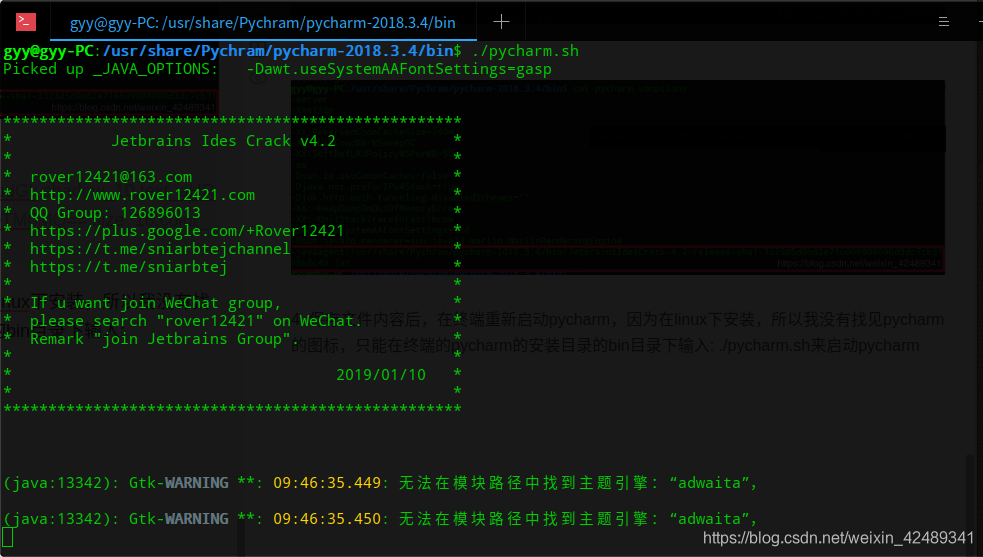Open the terminal hamburger menu
This screenshot has height=557, width=983.
coord(944,22)
